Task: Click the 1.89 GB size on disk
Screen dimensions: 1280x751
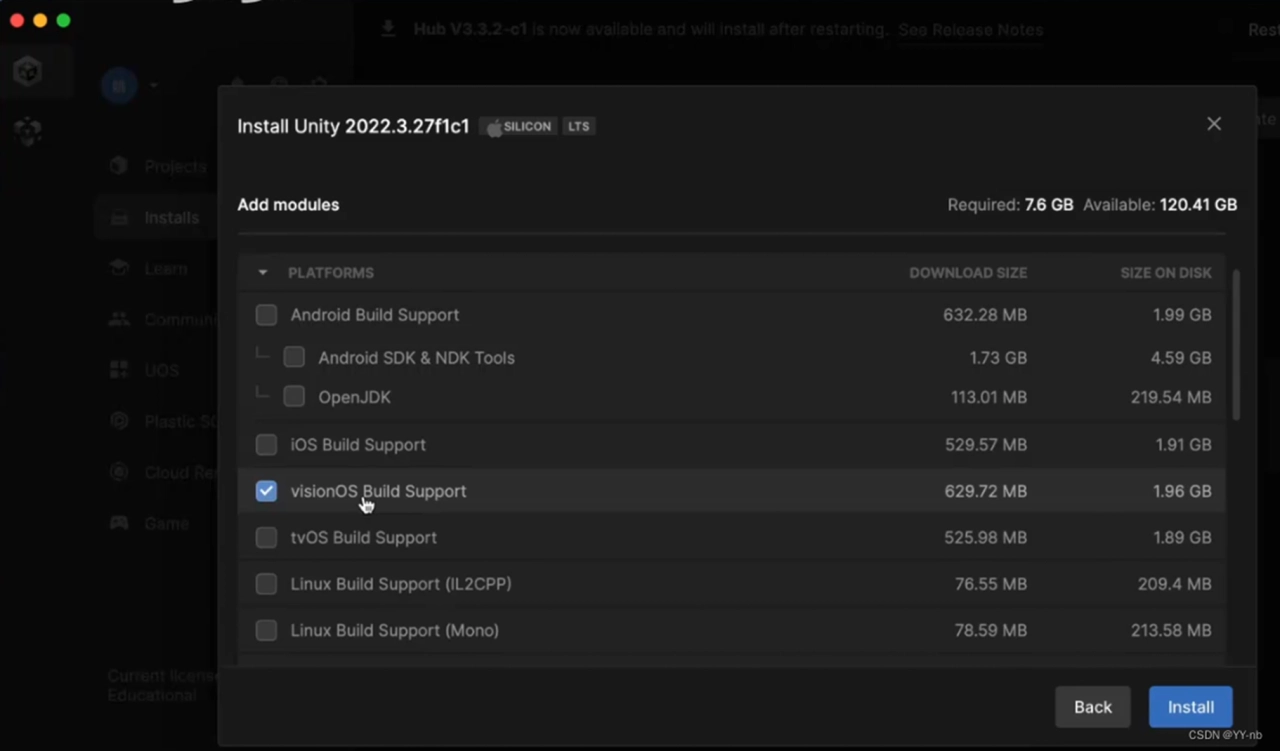Action: click(1182, 537)
